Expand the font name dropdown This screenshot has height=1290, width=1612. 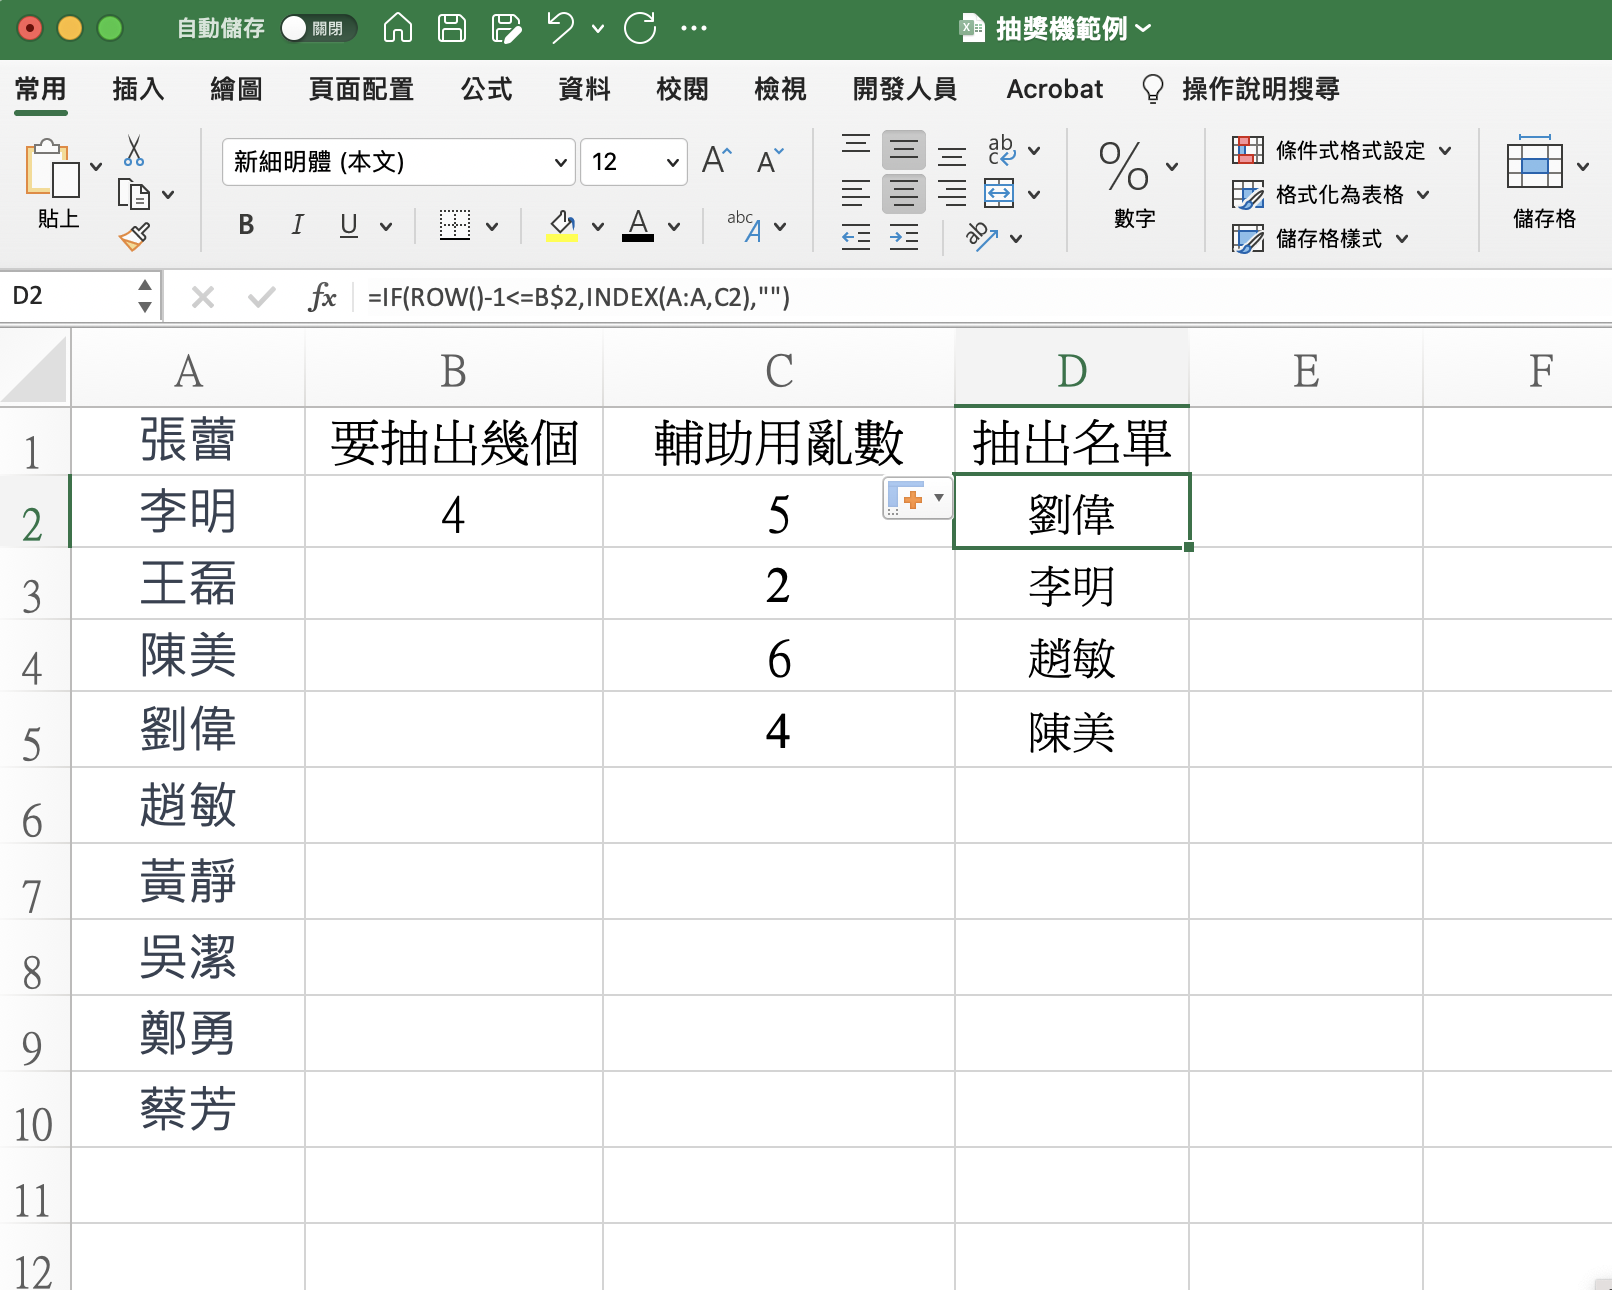point(560,162)
